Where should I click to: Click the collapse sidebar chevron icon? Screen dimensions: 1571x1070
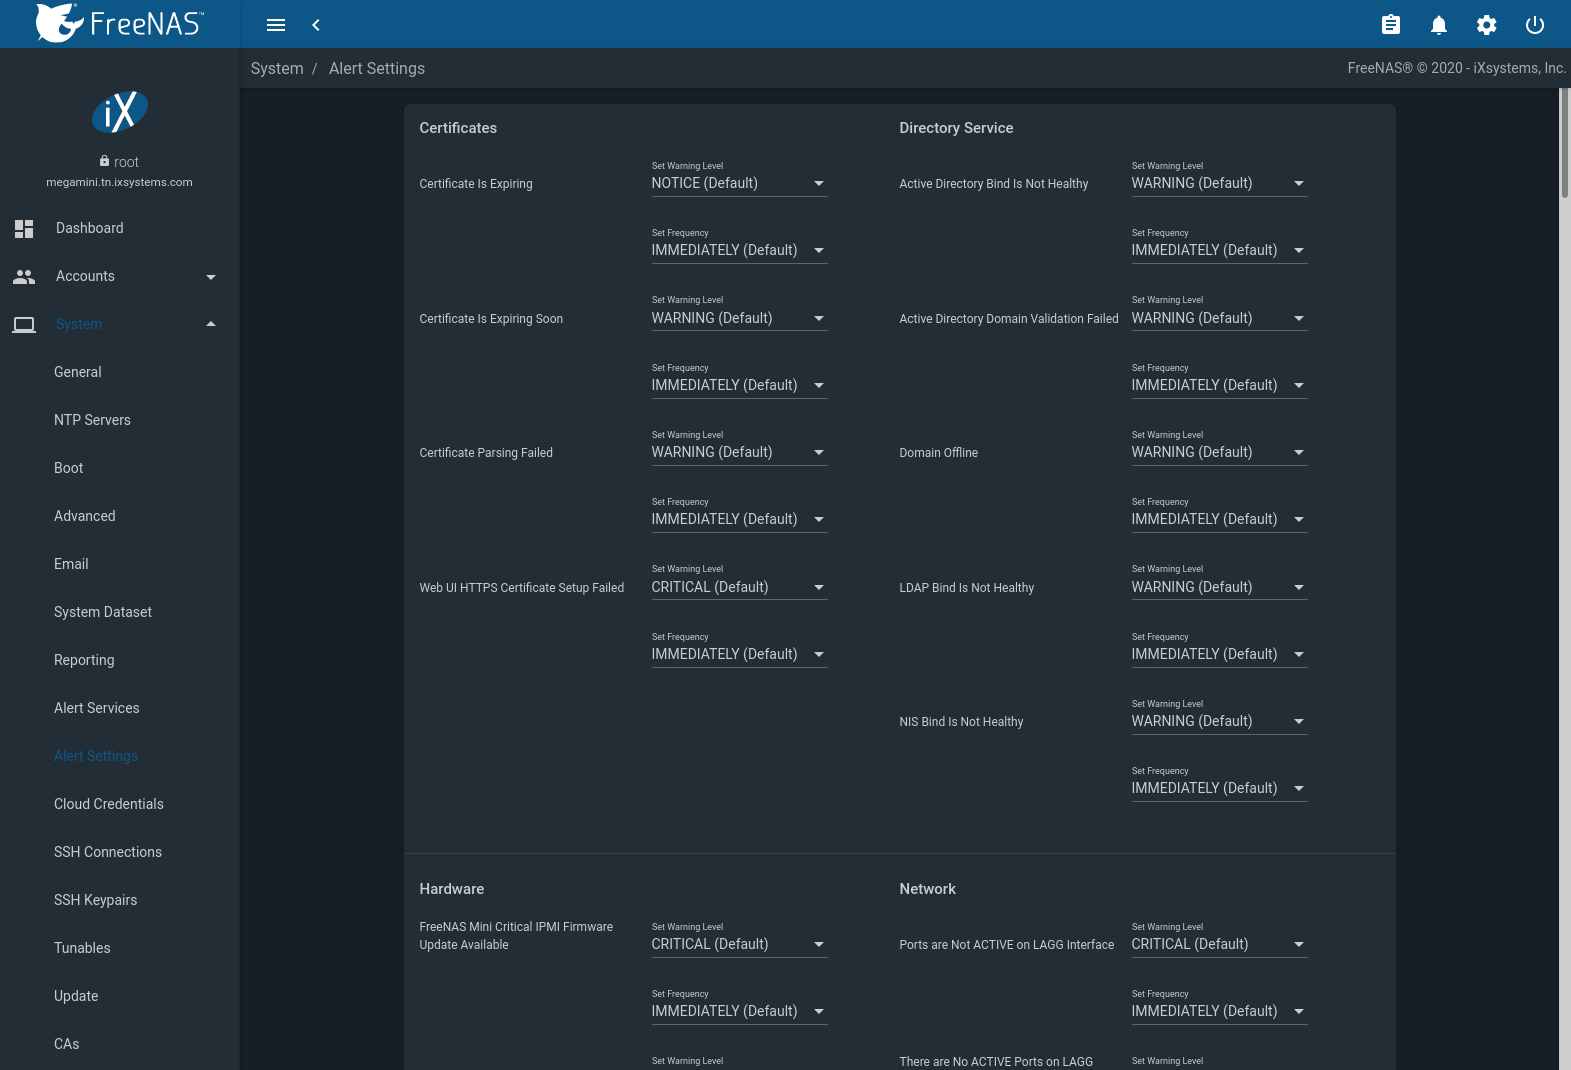click(x=316, y=25)
